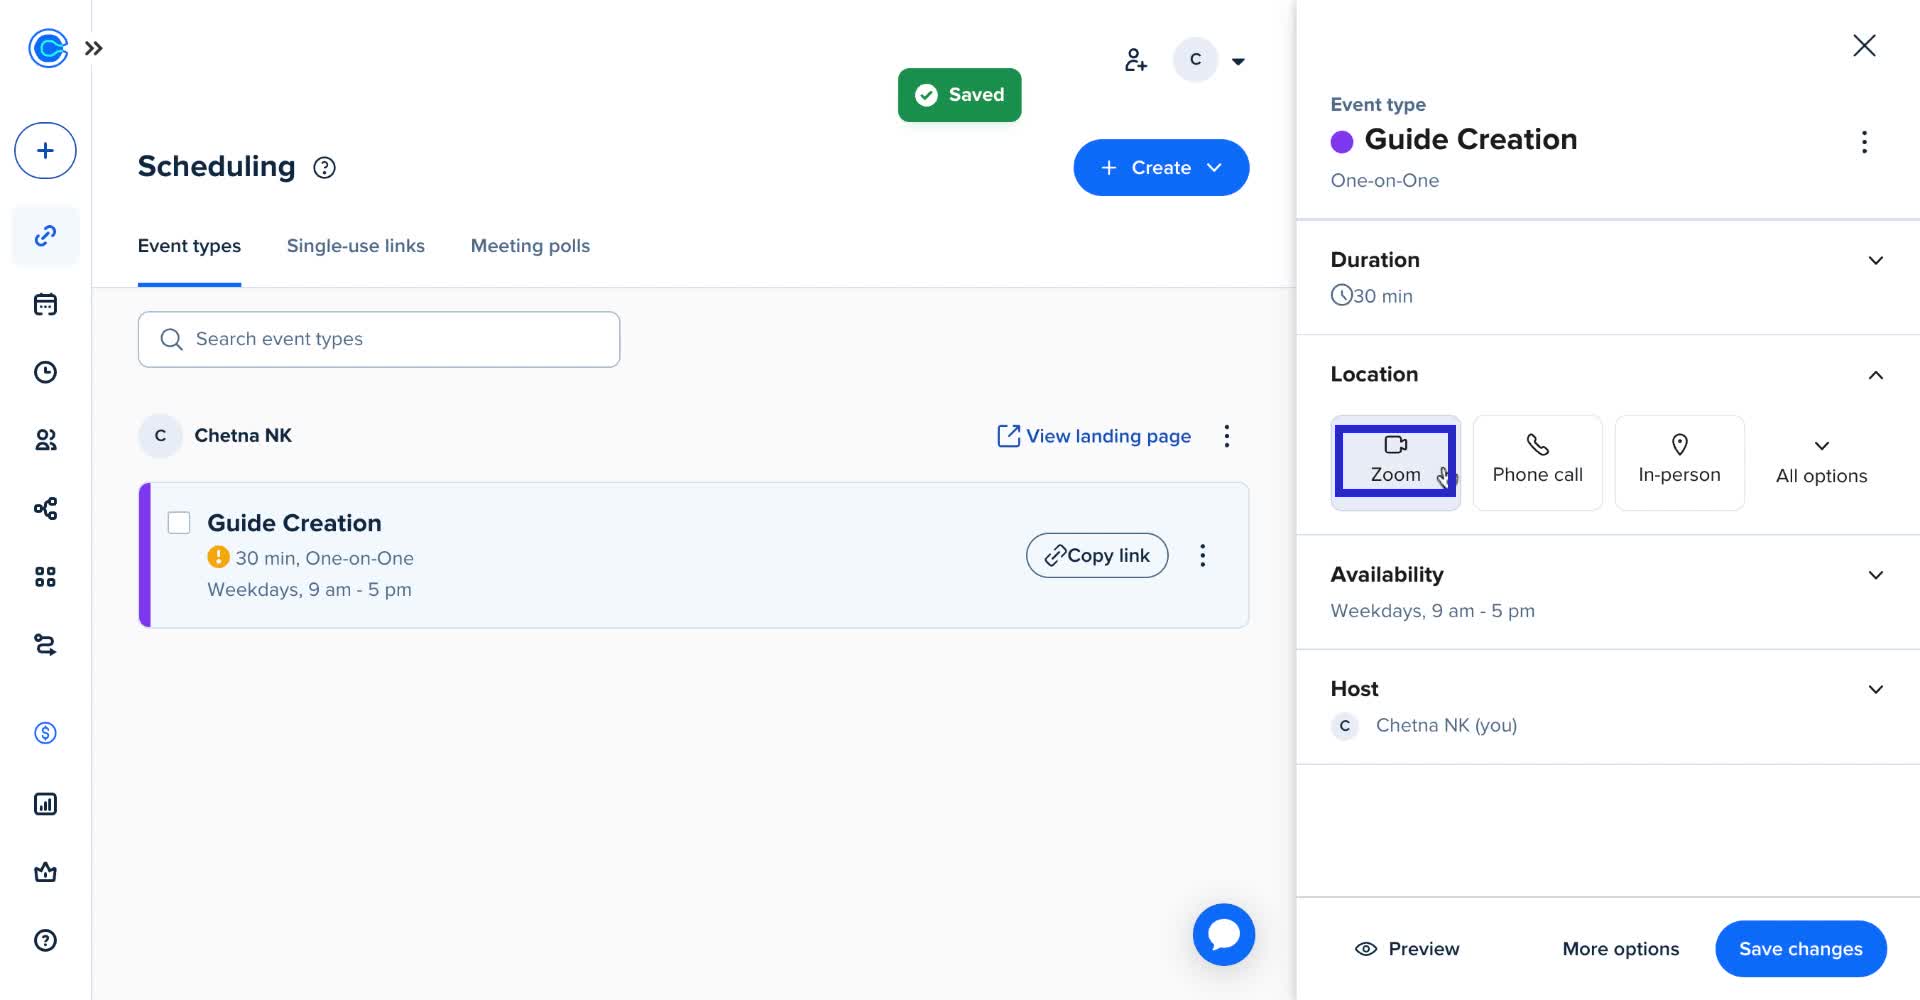The width and height of the screenshot is (1920, 1000).
Task: Open the Analytics chart icon
Action: click(x=45, y=804)
